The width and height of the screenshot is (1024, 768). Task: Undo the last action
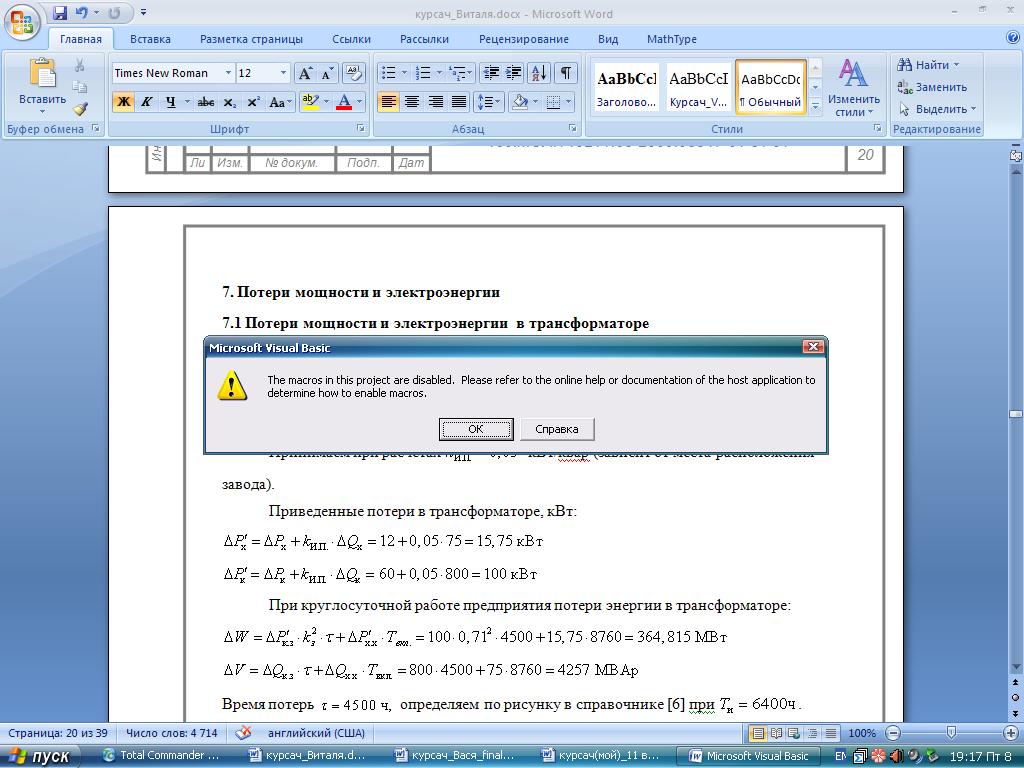pyautogui.click(x=82, y=12)
